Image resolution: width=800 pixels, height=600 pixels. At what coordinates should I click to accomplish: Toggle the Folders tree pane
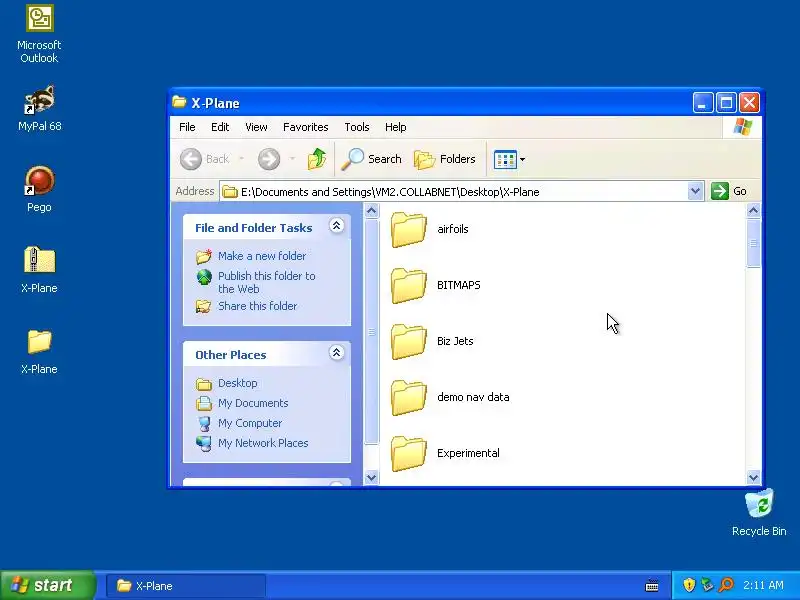444,159
